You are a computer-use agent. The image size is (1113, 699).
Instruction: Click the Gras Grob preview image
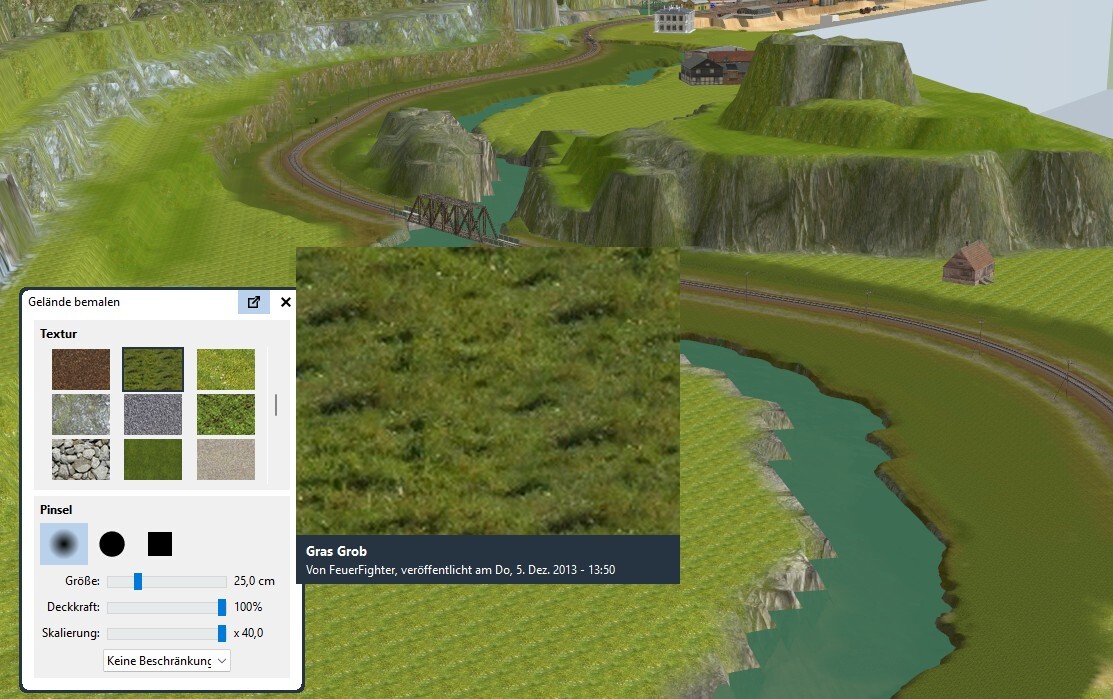pyautogui.click(x=488, y=391)
